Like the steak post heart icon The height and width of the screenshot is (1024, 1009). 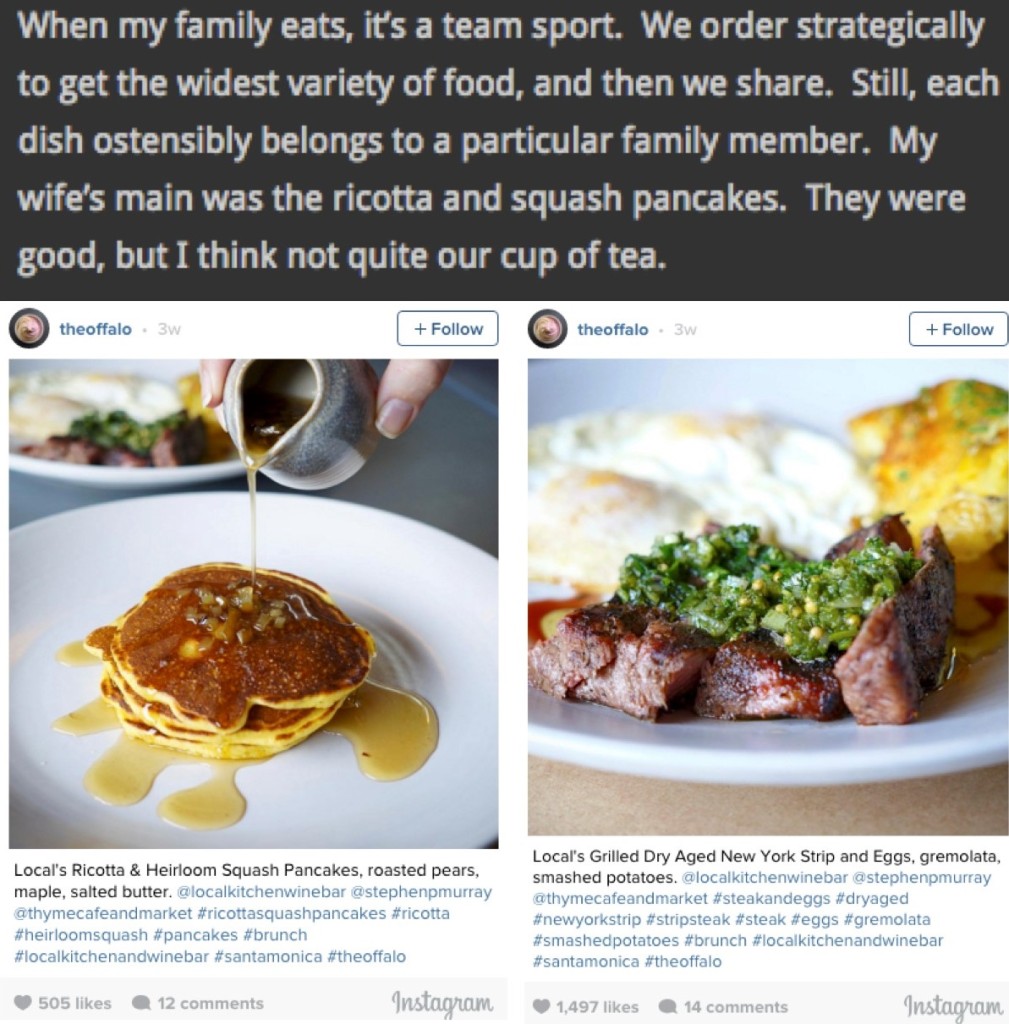541,1006
